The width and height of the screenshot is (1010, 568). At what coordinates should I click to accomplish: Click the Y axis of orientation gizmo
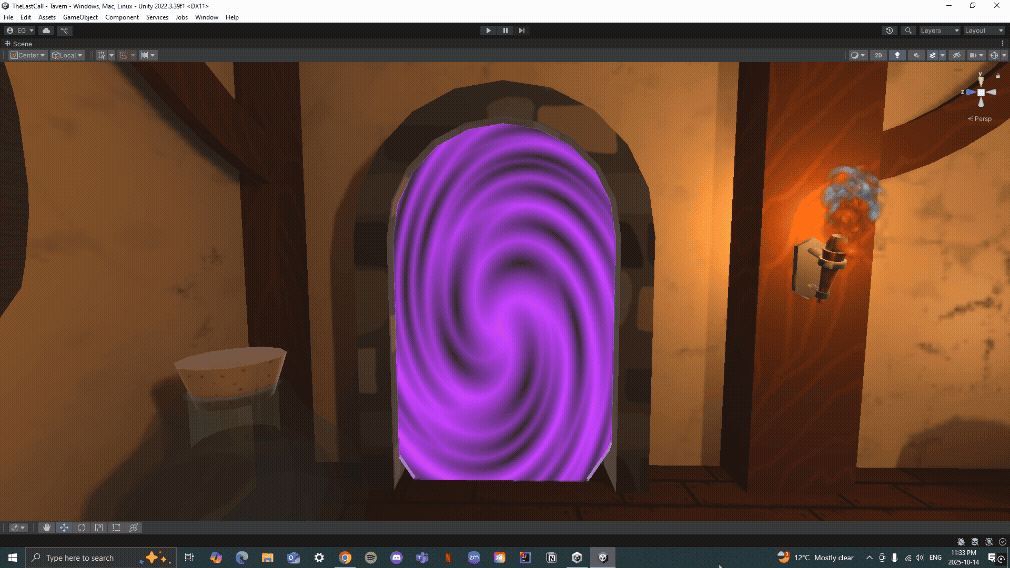pyautogui.click(x=981, y=79)
